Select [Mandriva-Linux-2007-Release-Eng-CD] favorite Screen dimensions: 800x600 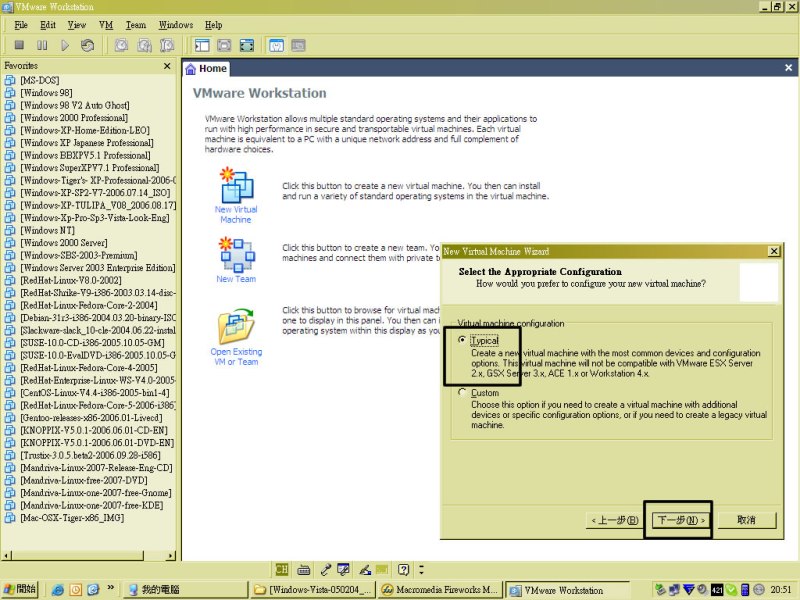(96, 468)
